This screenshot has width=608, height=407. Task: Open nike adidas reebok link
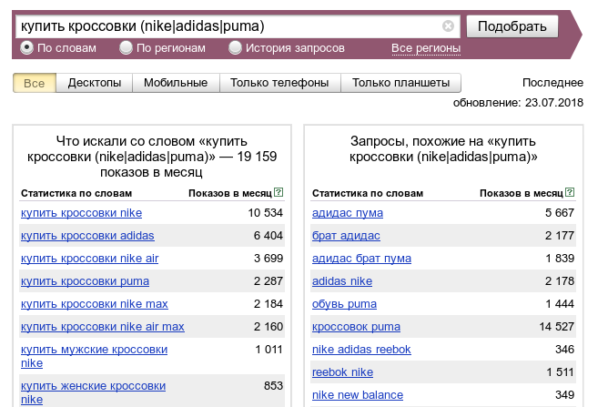[x=361, y=350]
